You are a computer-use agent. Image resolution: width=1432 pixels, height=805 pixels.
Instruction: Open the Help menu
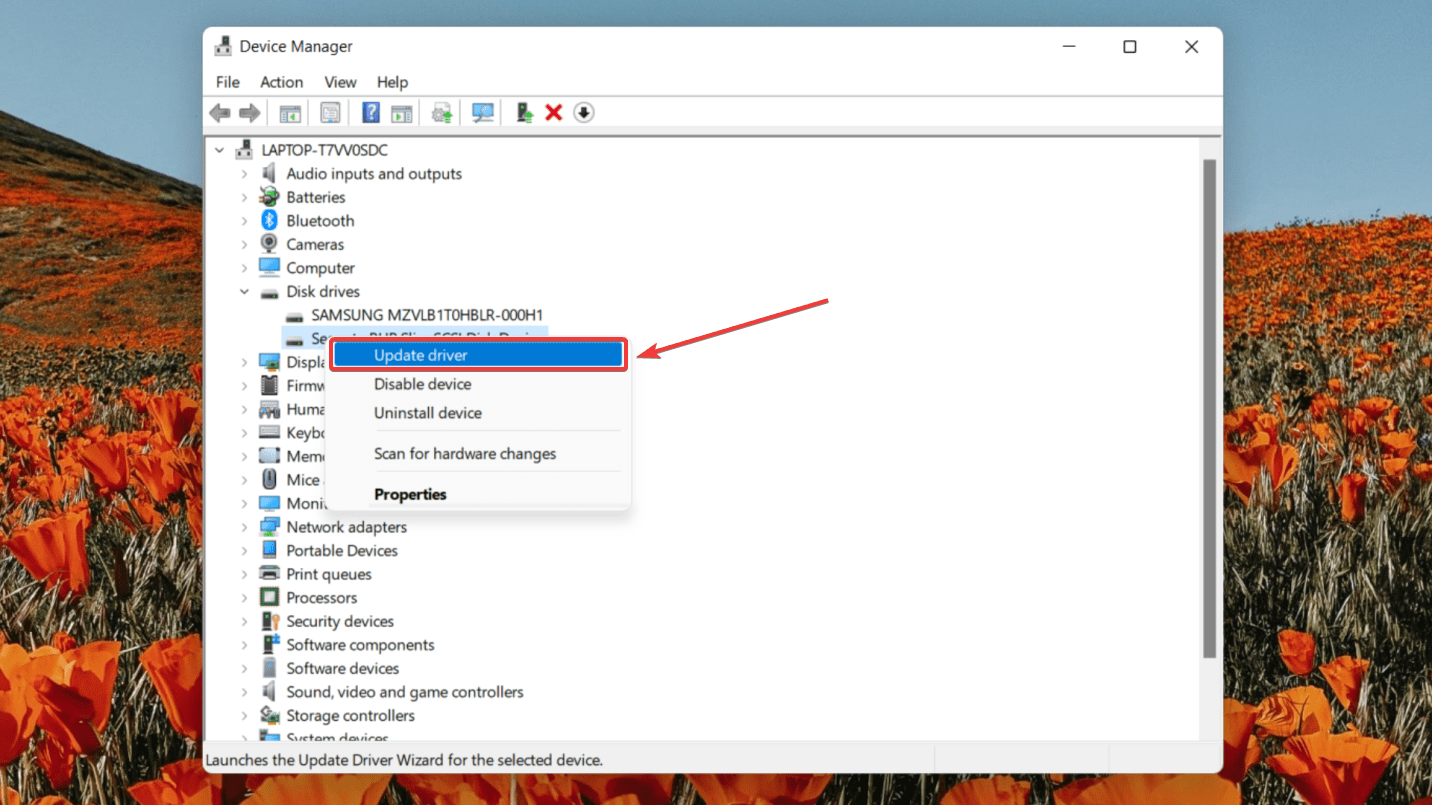pos(392,82)
